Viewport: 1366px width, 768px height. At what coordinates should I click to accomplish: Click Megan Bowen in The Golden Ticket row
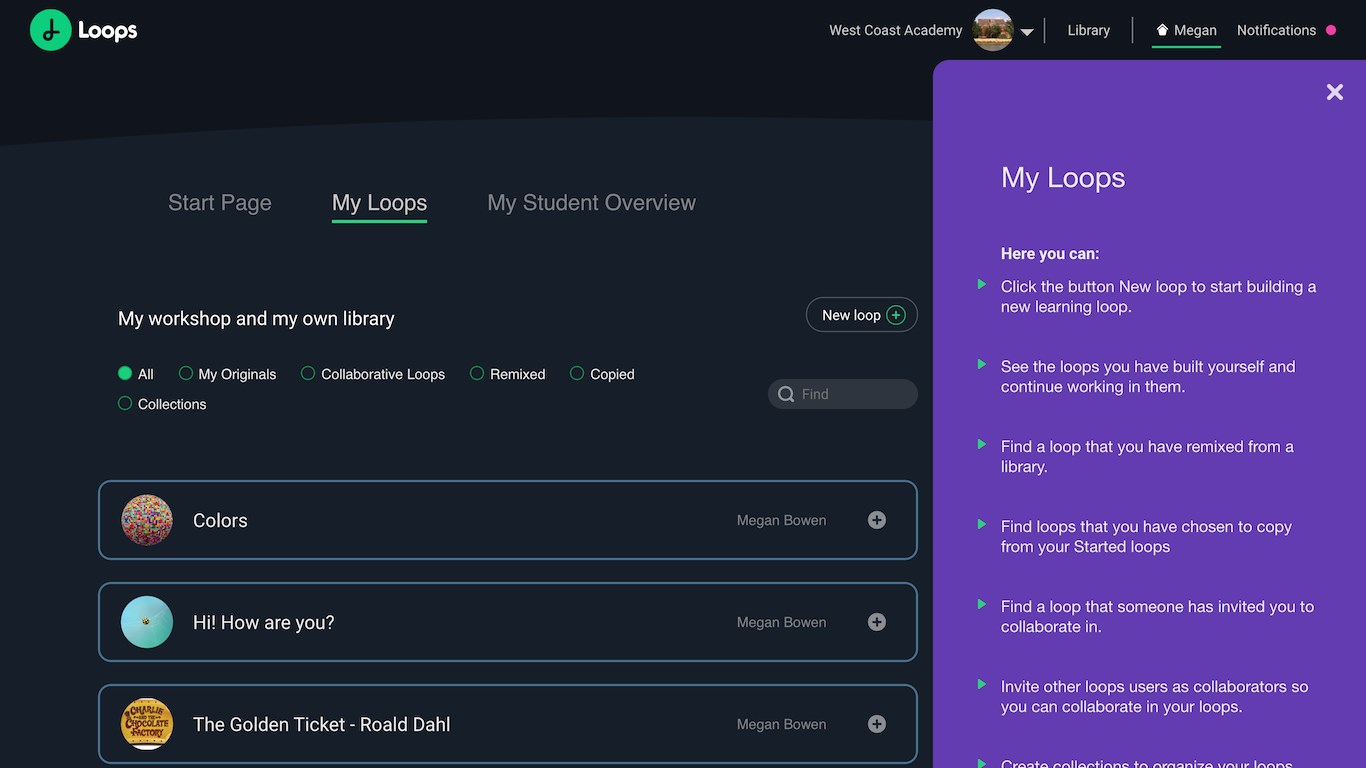pos(781,724)
